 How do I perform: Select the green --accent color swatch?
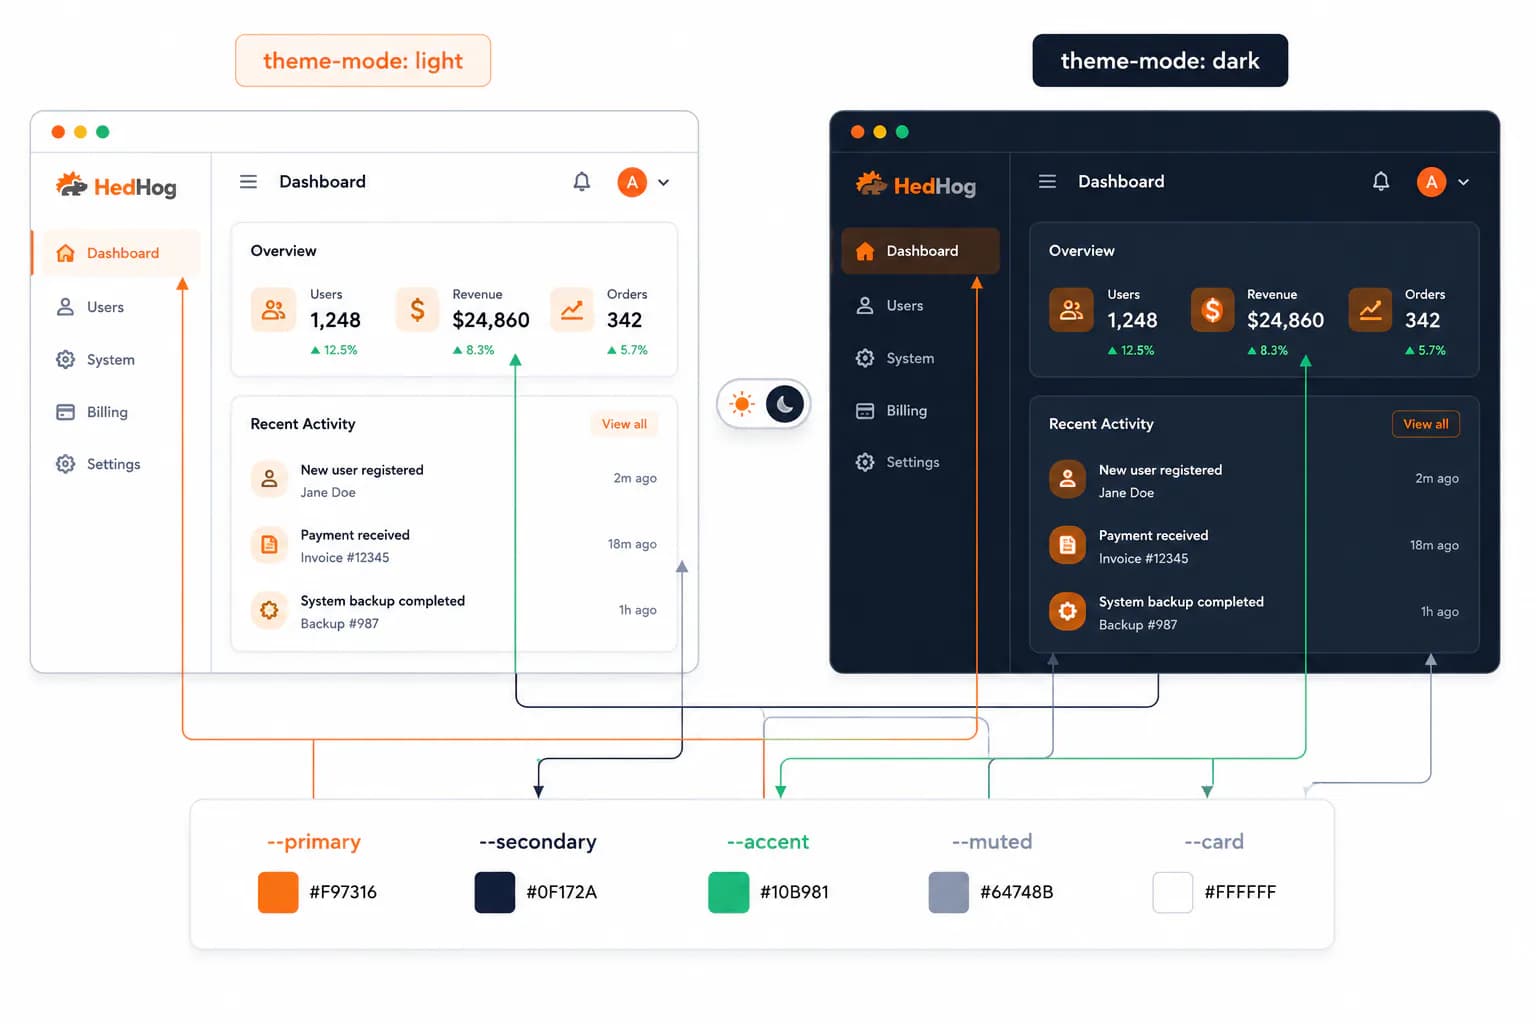click(729, 892)
